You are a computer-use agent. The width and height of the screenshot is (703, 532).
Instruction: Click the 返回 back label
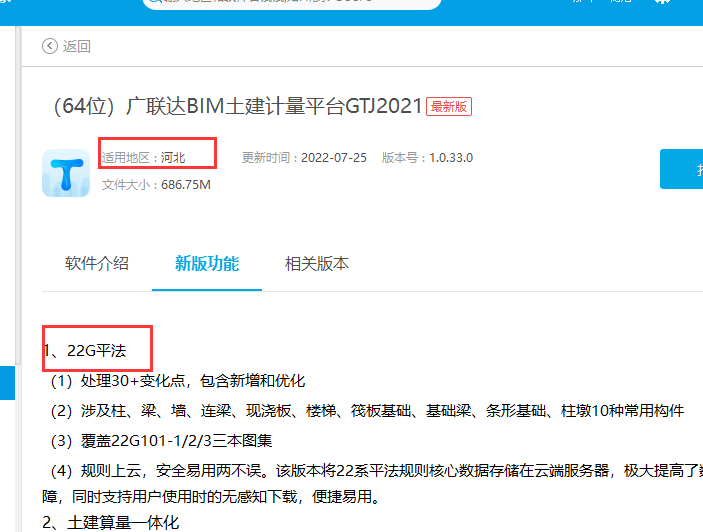point(77,46)
